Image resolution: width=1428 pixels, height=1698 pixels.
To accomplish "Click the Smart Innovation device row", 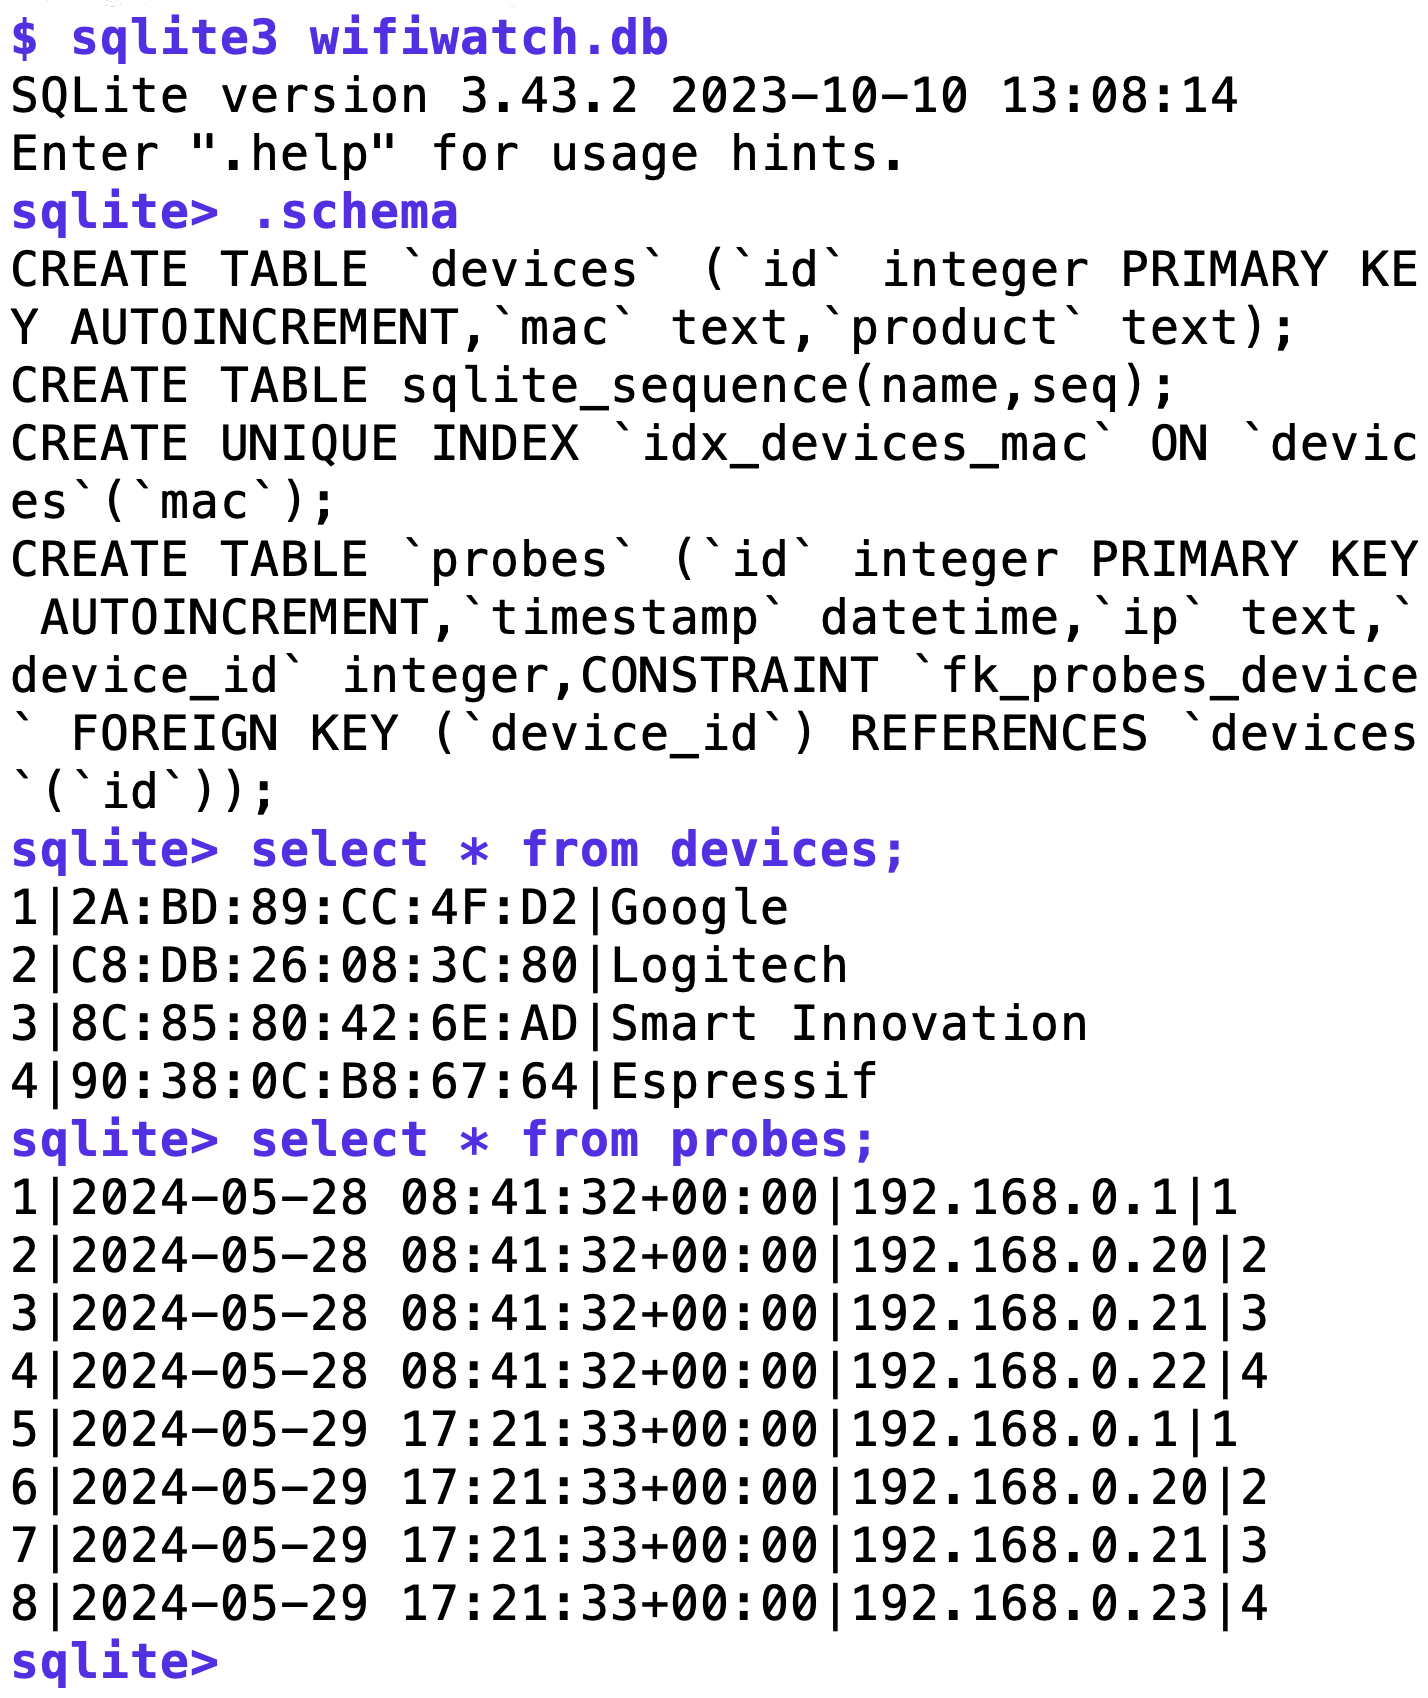I will [x=549, y=1024].
